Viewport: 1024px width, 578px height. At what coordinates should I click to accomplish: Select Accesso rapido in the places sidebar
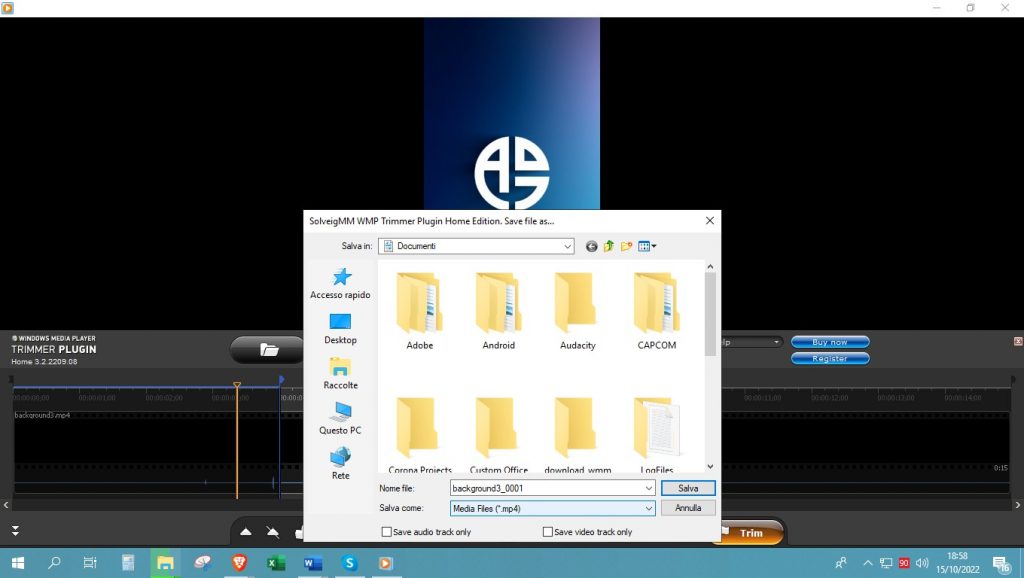pos(340,283)
